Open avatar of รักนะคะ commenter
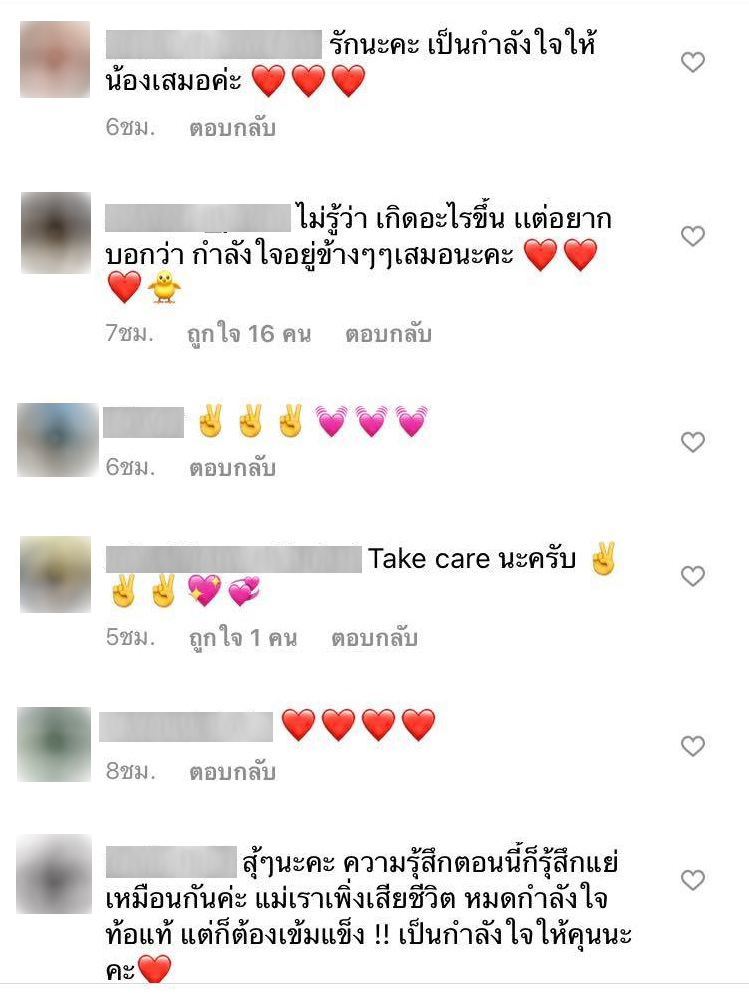749x1003 pixels. [55, 59]
